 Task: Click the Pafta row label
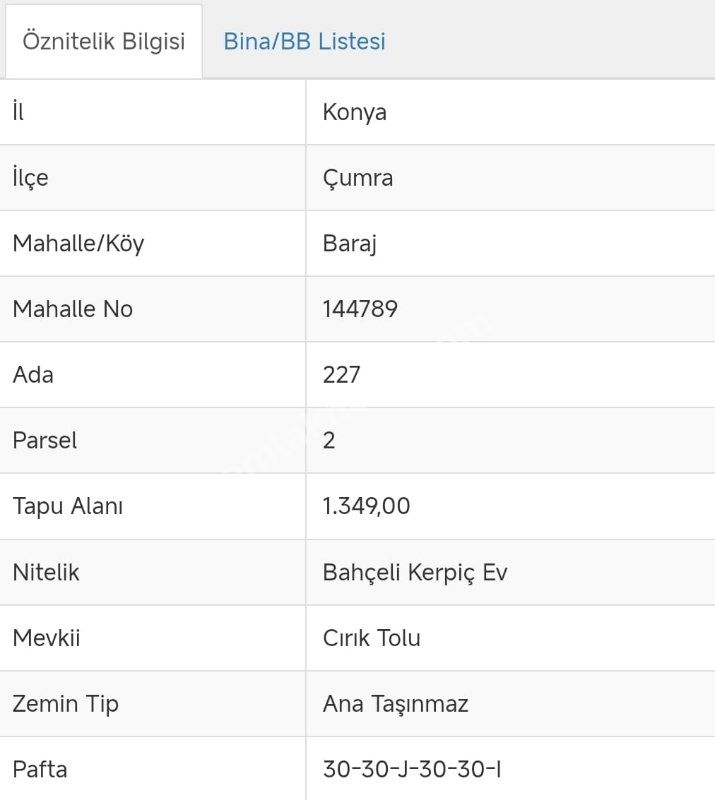pos(40,769)
